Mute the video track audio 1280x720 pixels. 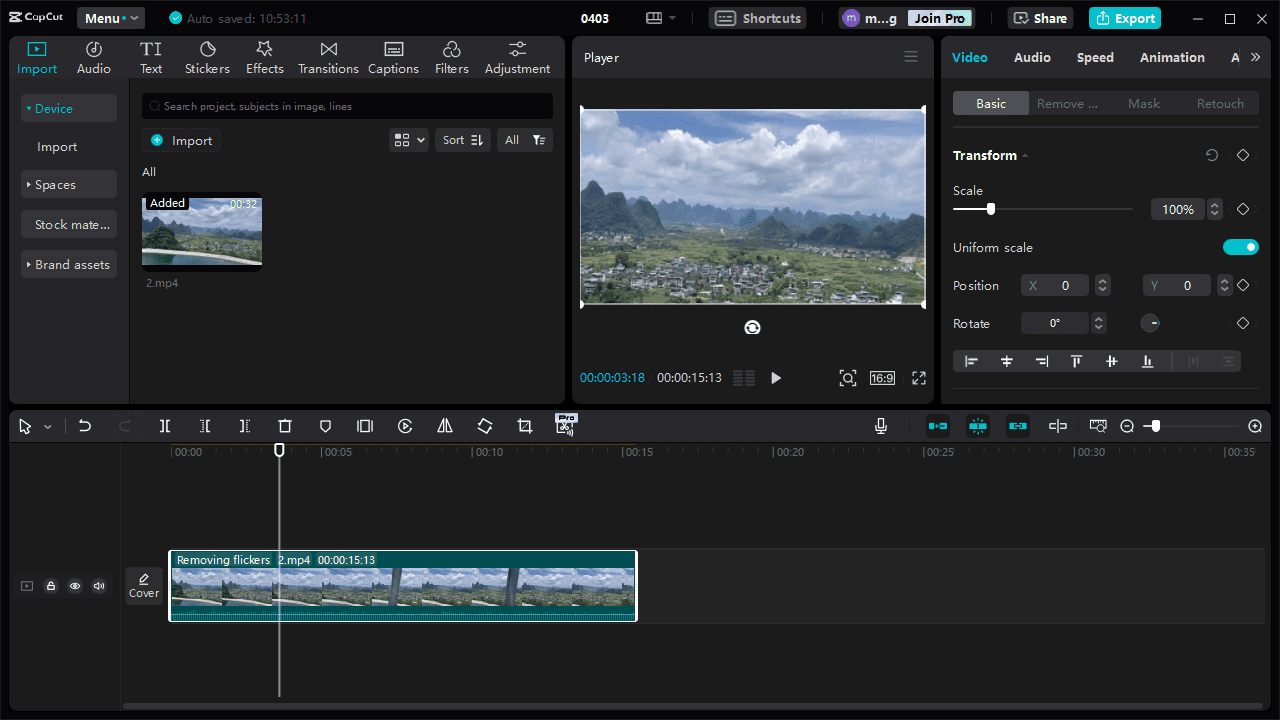pyautogui.click(x=99, y=586)
